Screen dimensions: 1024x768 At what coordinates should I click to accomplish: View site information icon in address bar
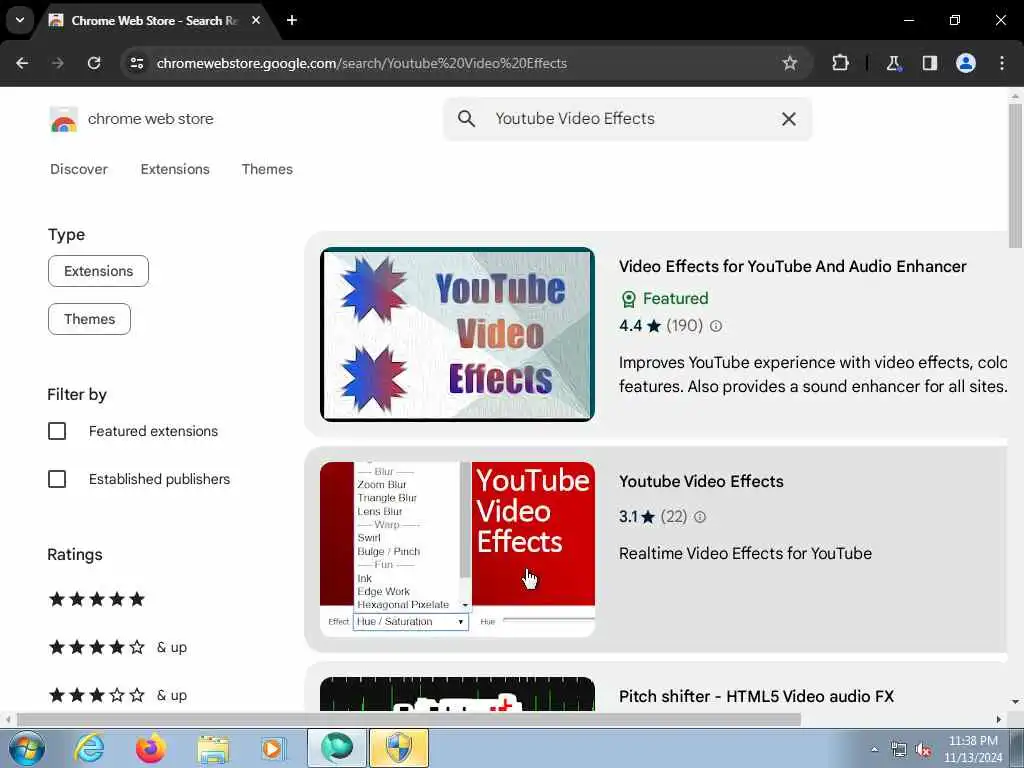click(x=136, y=63)
